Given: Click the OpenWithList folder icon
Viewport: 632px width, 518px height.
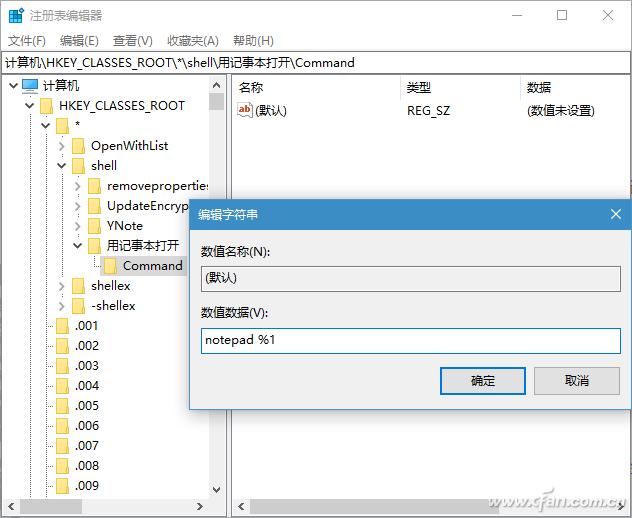Looking at the screenshot, I should [78, 146].
